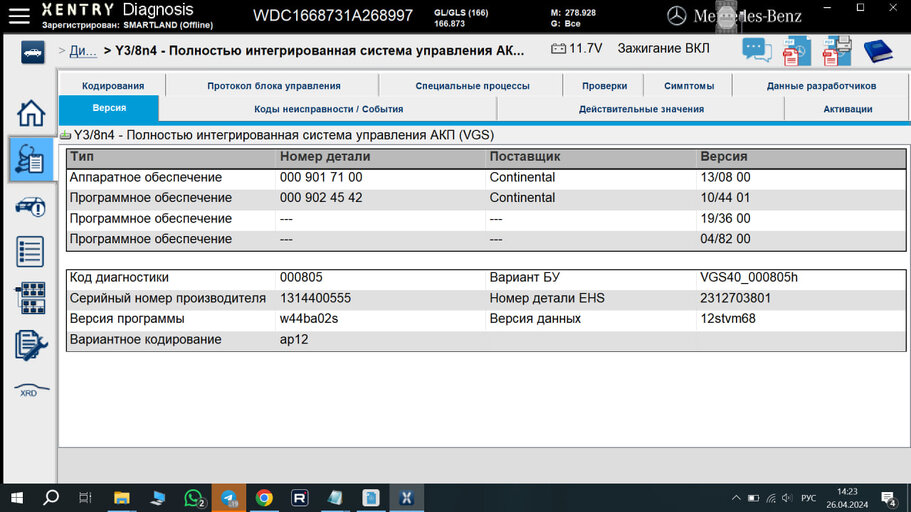The width and height of the screenshot is (911, 512).
Task: Go to the Home sidebar icon
Action: tap(30, 113)
